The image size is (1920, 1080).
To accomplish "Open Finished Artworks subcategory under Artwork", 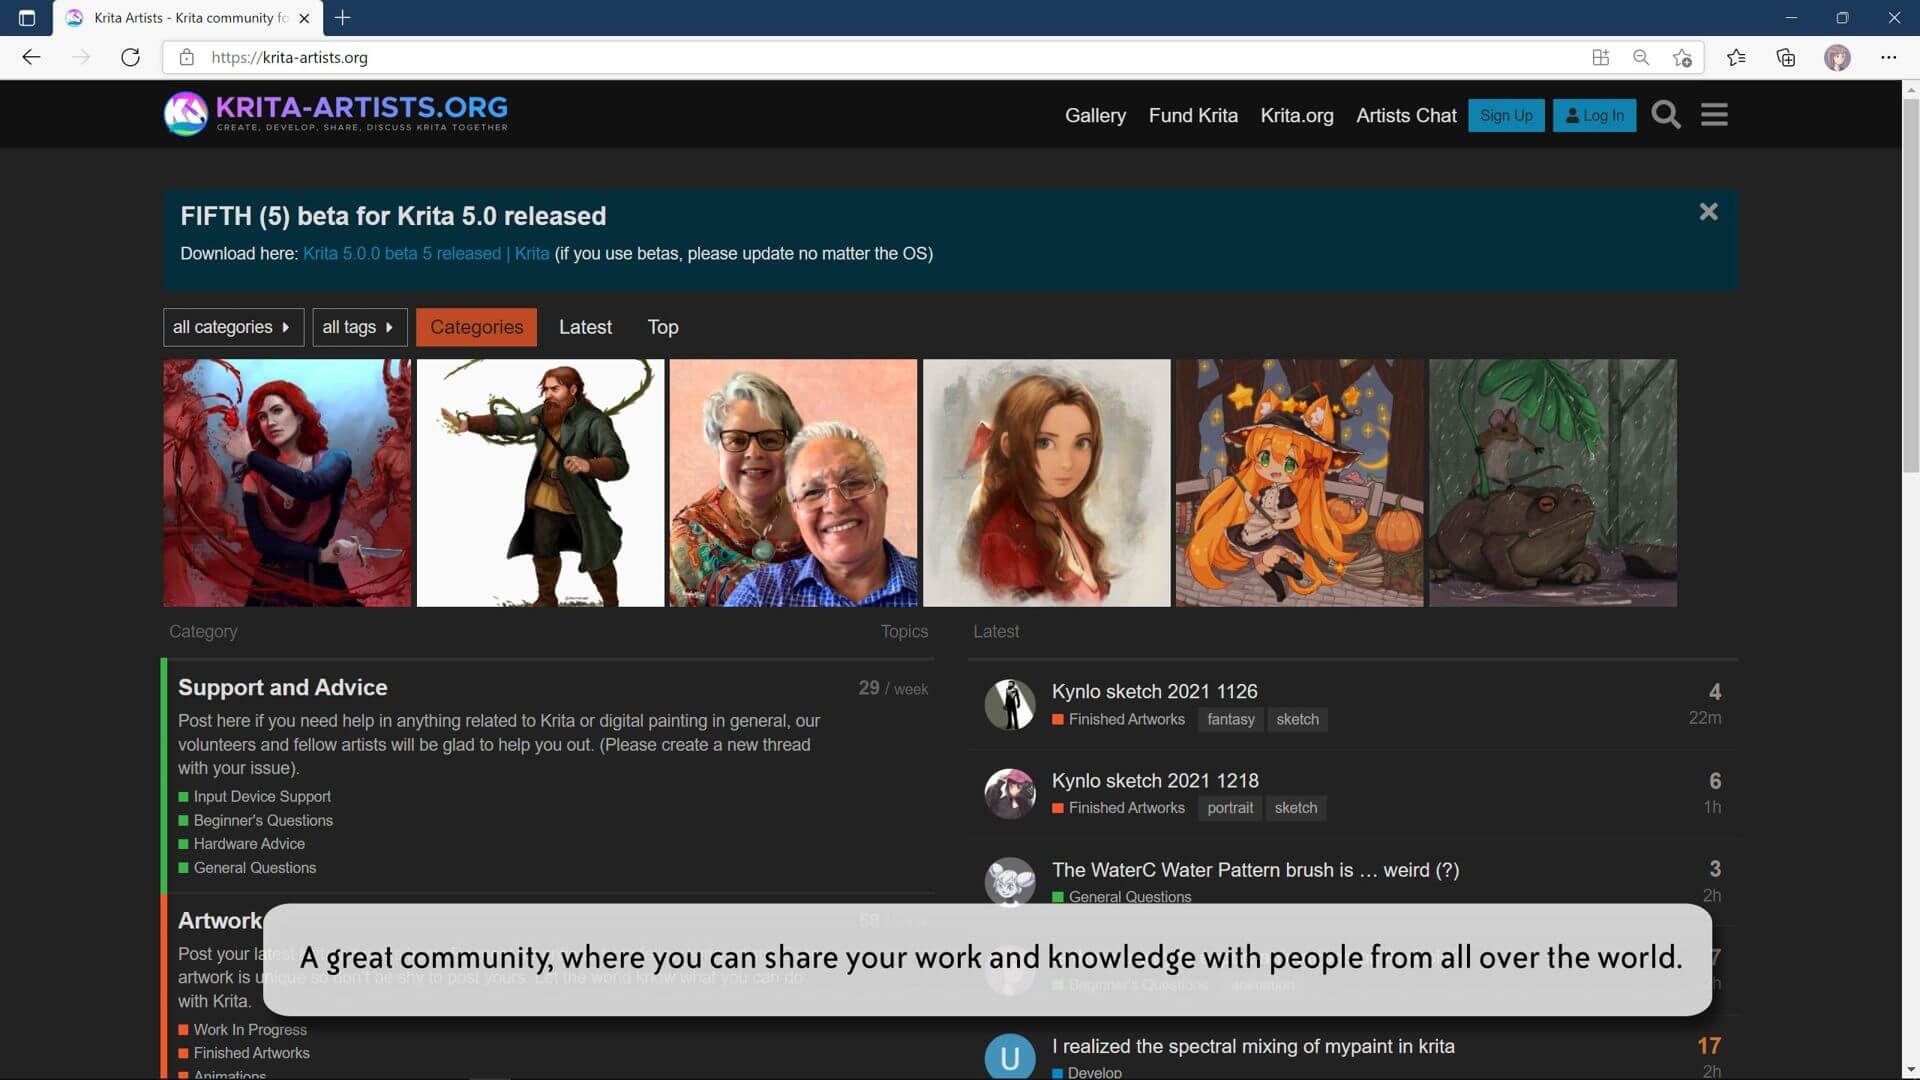I will [x=252, y=1053].
